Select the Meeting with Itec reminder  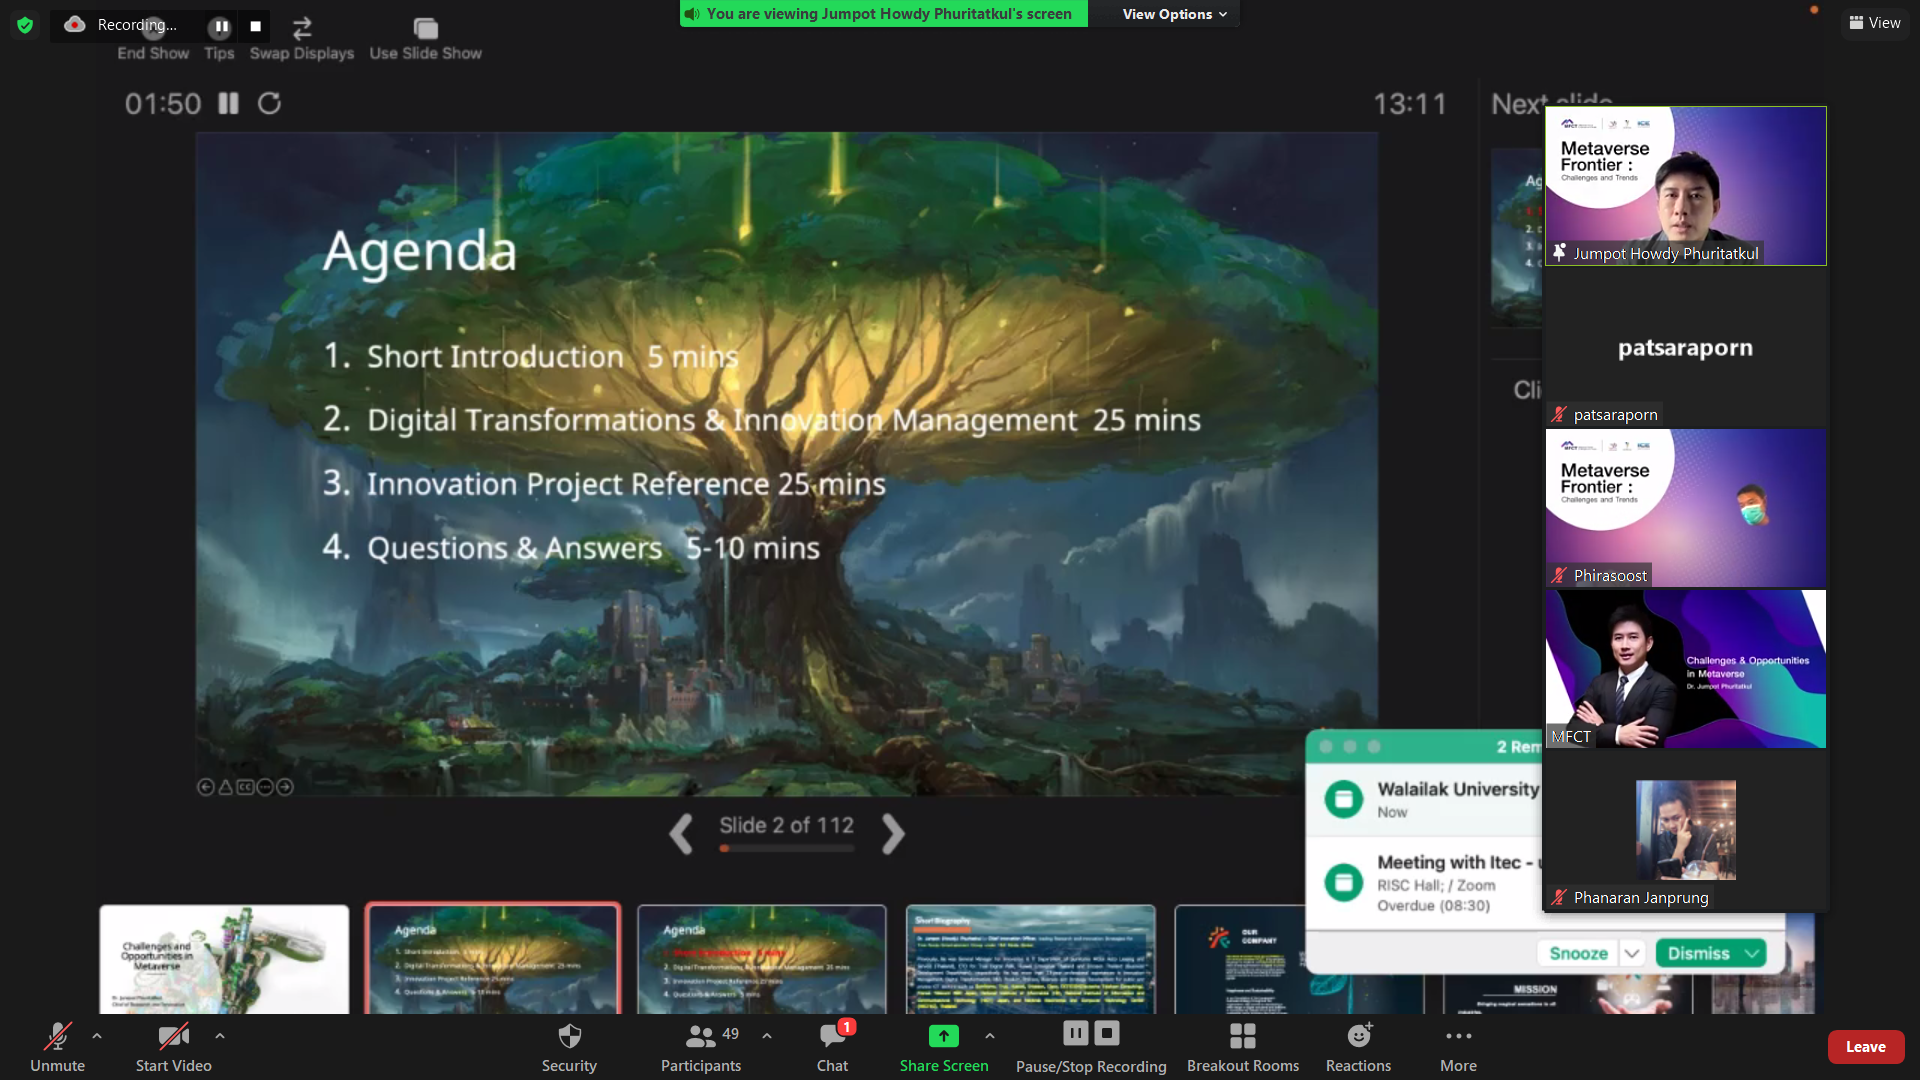click(1425, 883)
